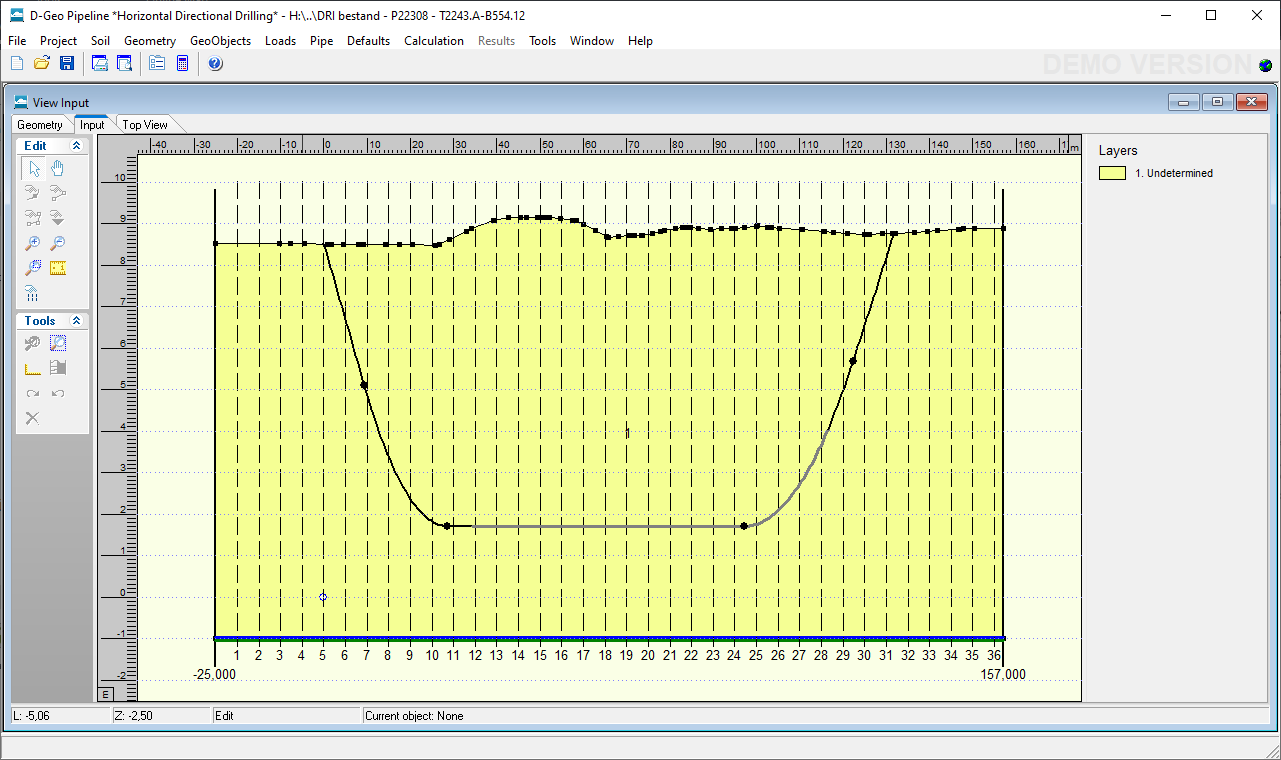
Task: Open the Soil menu
Action: click(x=100, y=41)
